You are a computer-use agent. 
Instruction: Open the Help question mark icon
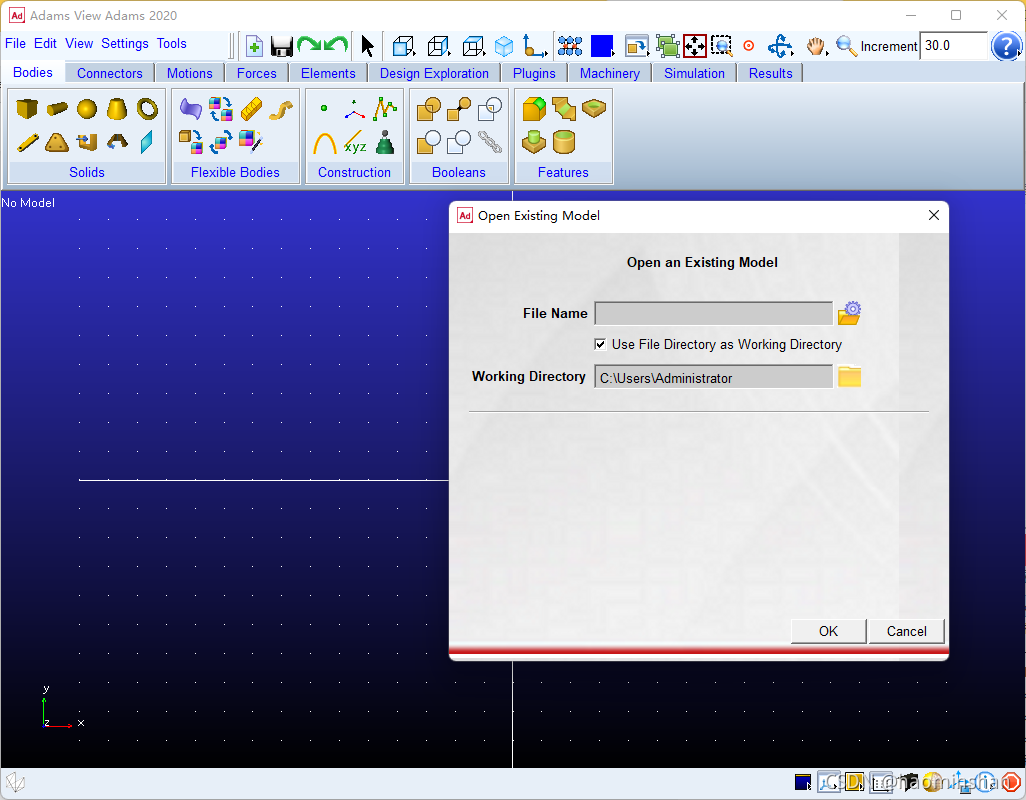tap(1007, 46)
